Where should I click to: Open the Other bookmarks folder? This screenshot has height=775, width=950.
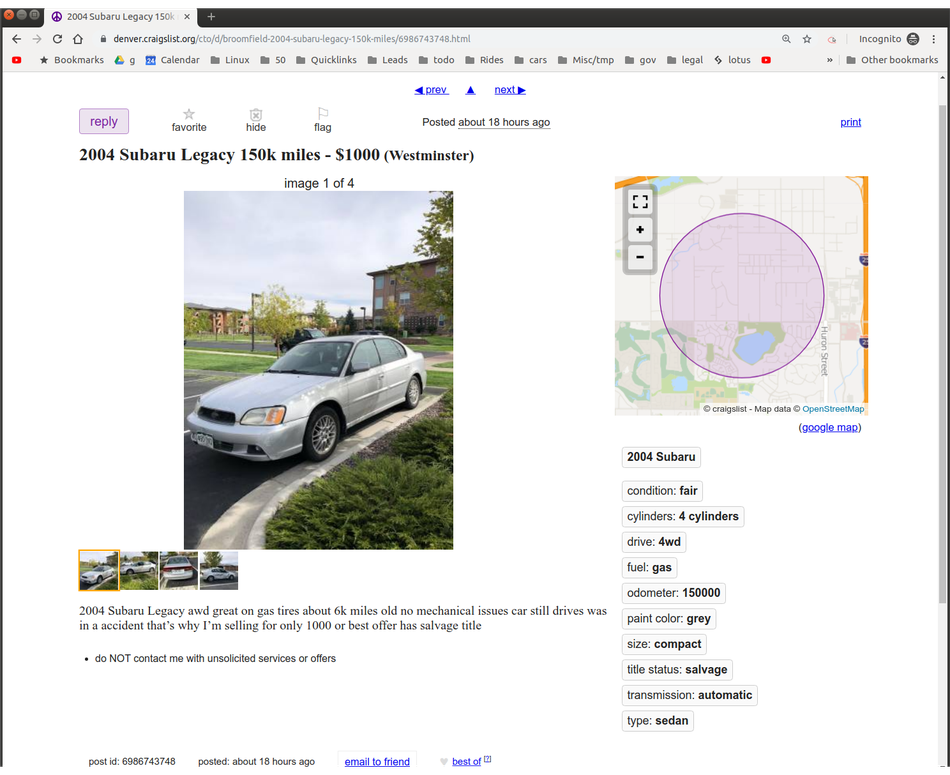coord(892,60)
